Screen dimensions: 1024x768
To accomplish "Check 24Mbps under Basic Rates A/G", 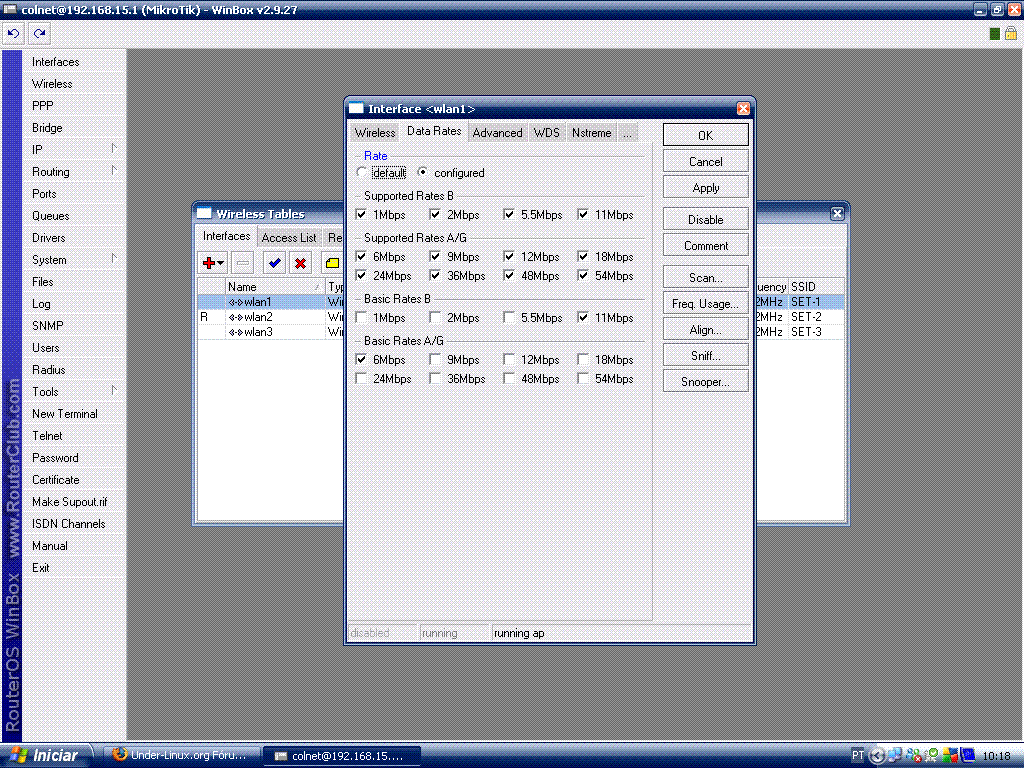I will coord(361,378).
